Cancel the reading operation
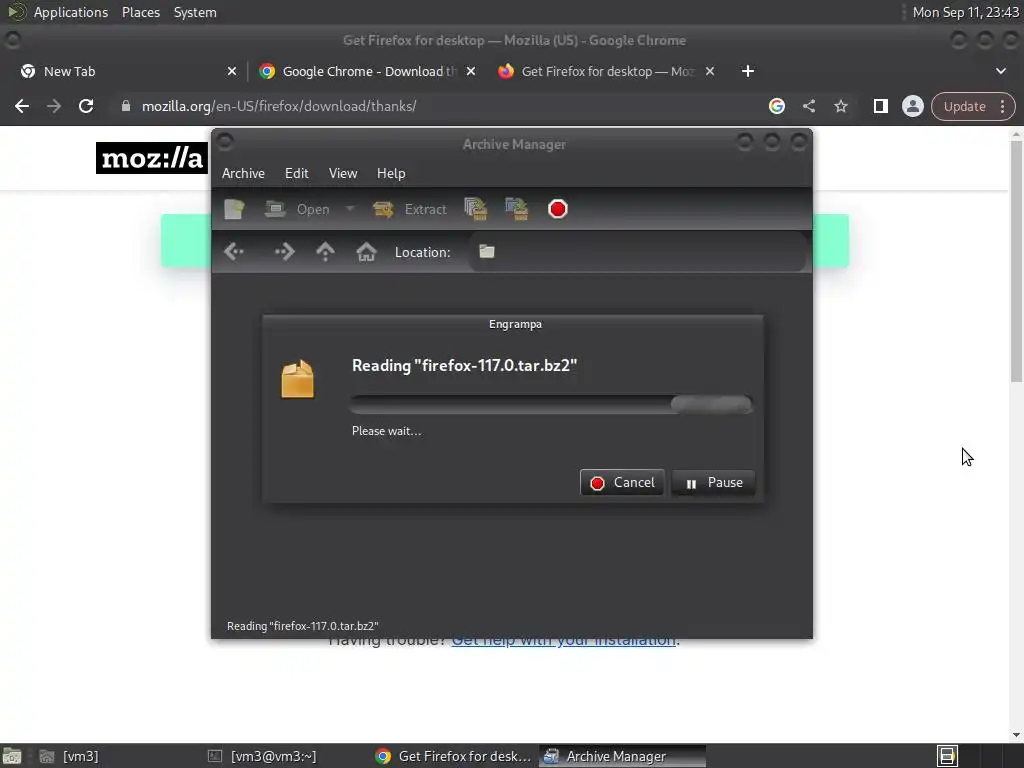1024x768 pixels. click(622, 483)
